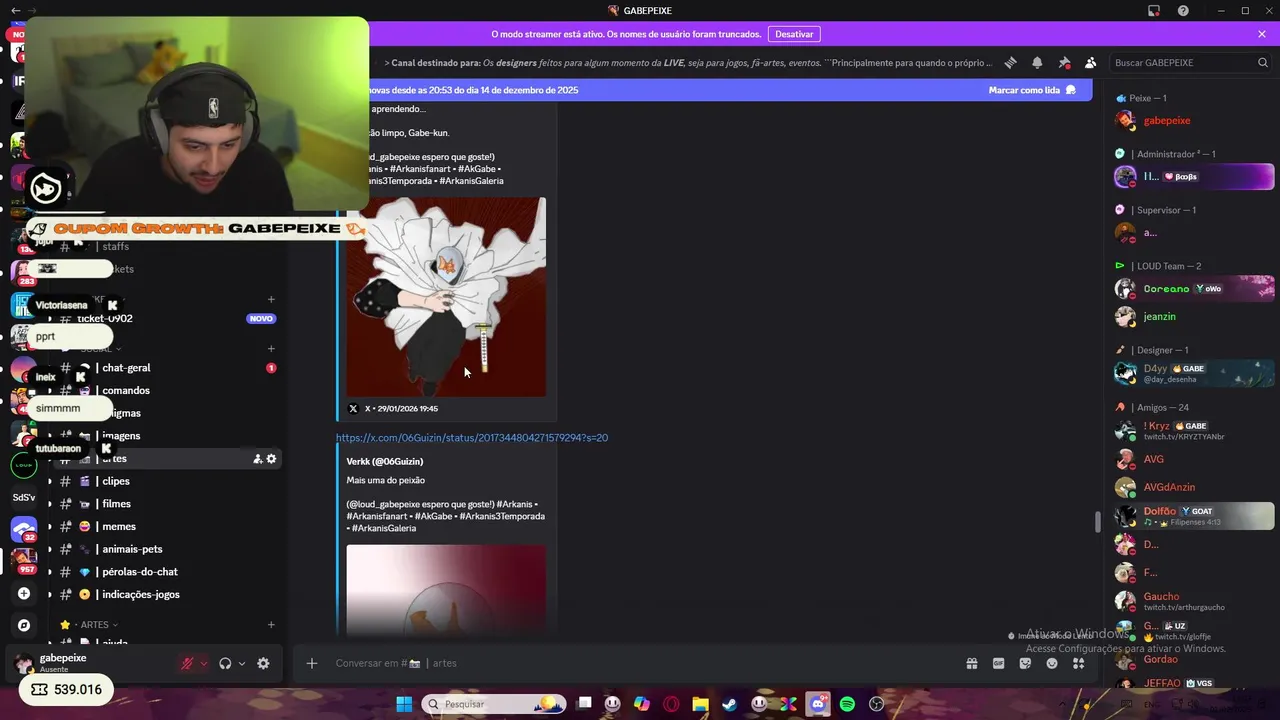Open the LOUD server icon in sidebar
The width and height of the screenshot is (1280, 720).
tap(24, 465)
